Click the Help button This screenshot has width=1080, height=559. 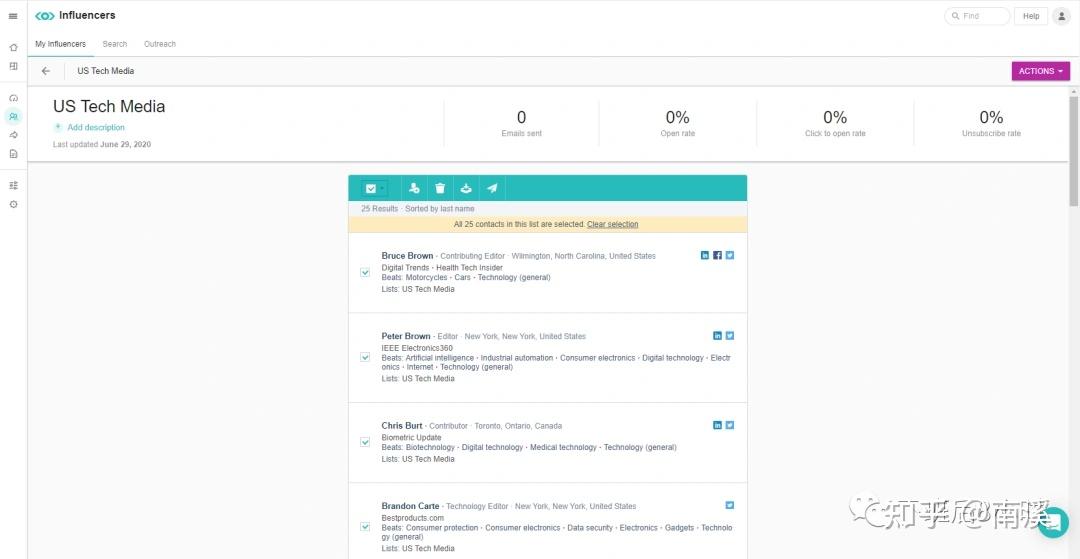(x=1031, y=16)
